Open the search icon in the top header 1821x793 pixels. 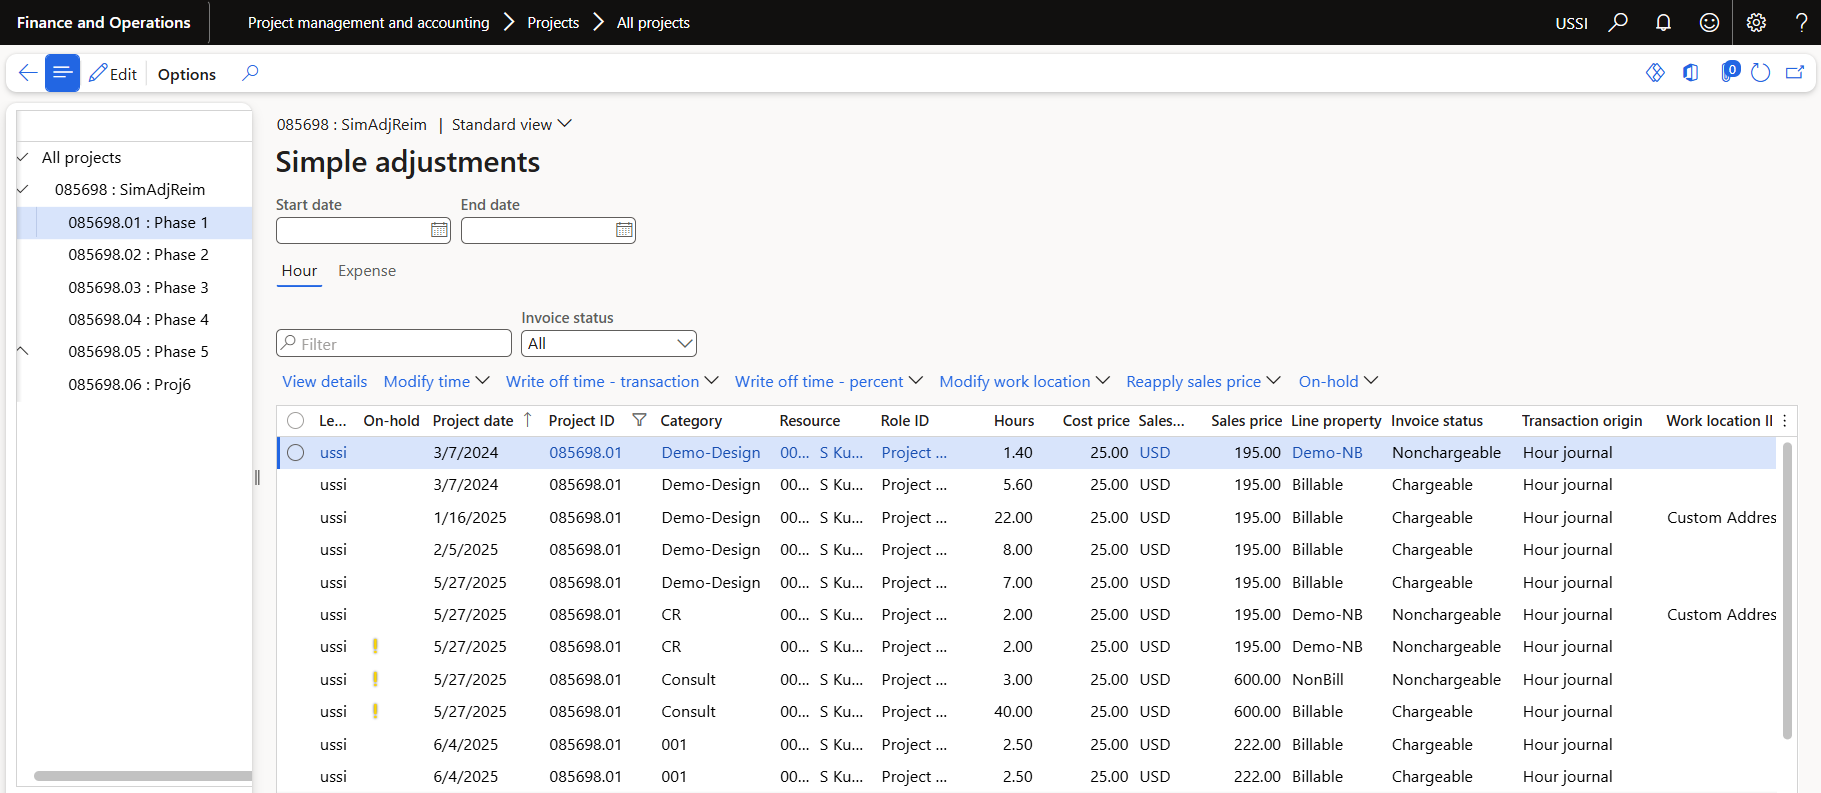[1618, 22]
